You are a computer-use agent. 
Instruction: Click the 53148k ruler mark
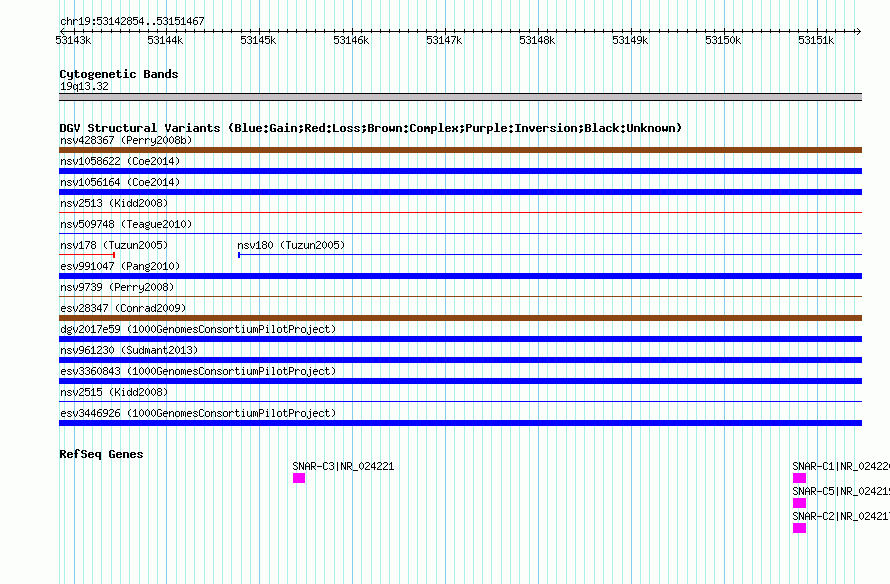[x=538, y=40]
